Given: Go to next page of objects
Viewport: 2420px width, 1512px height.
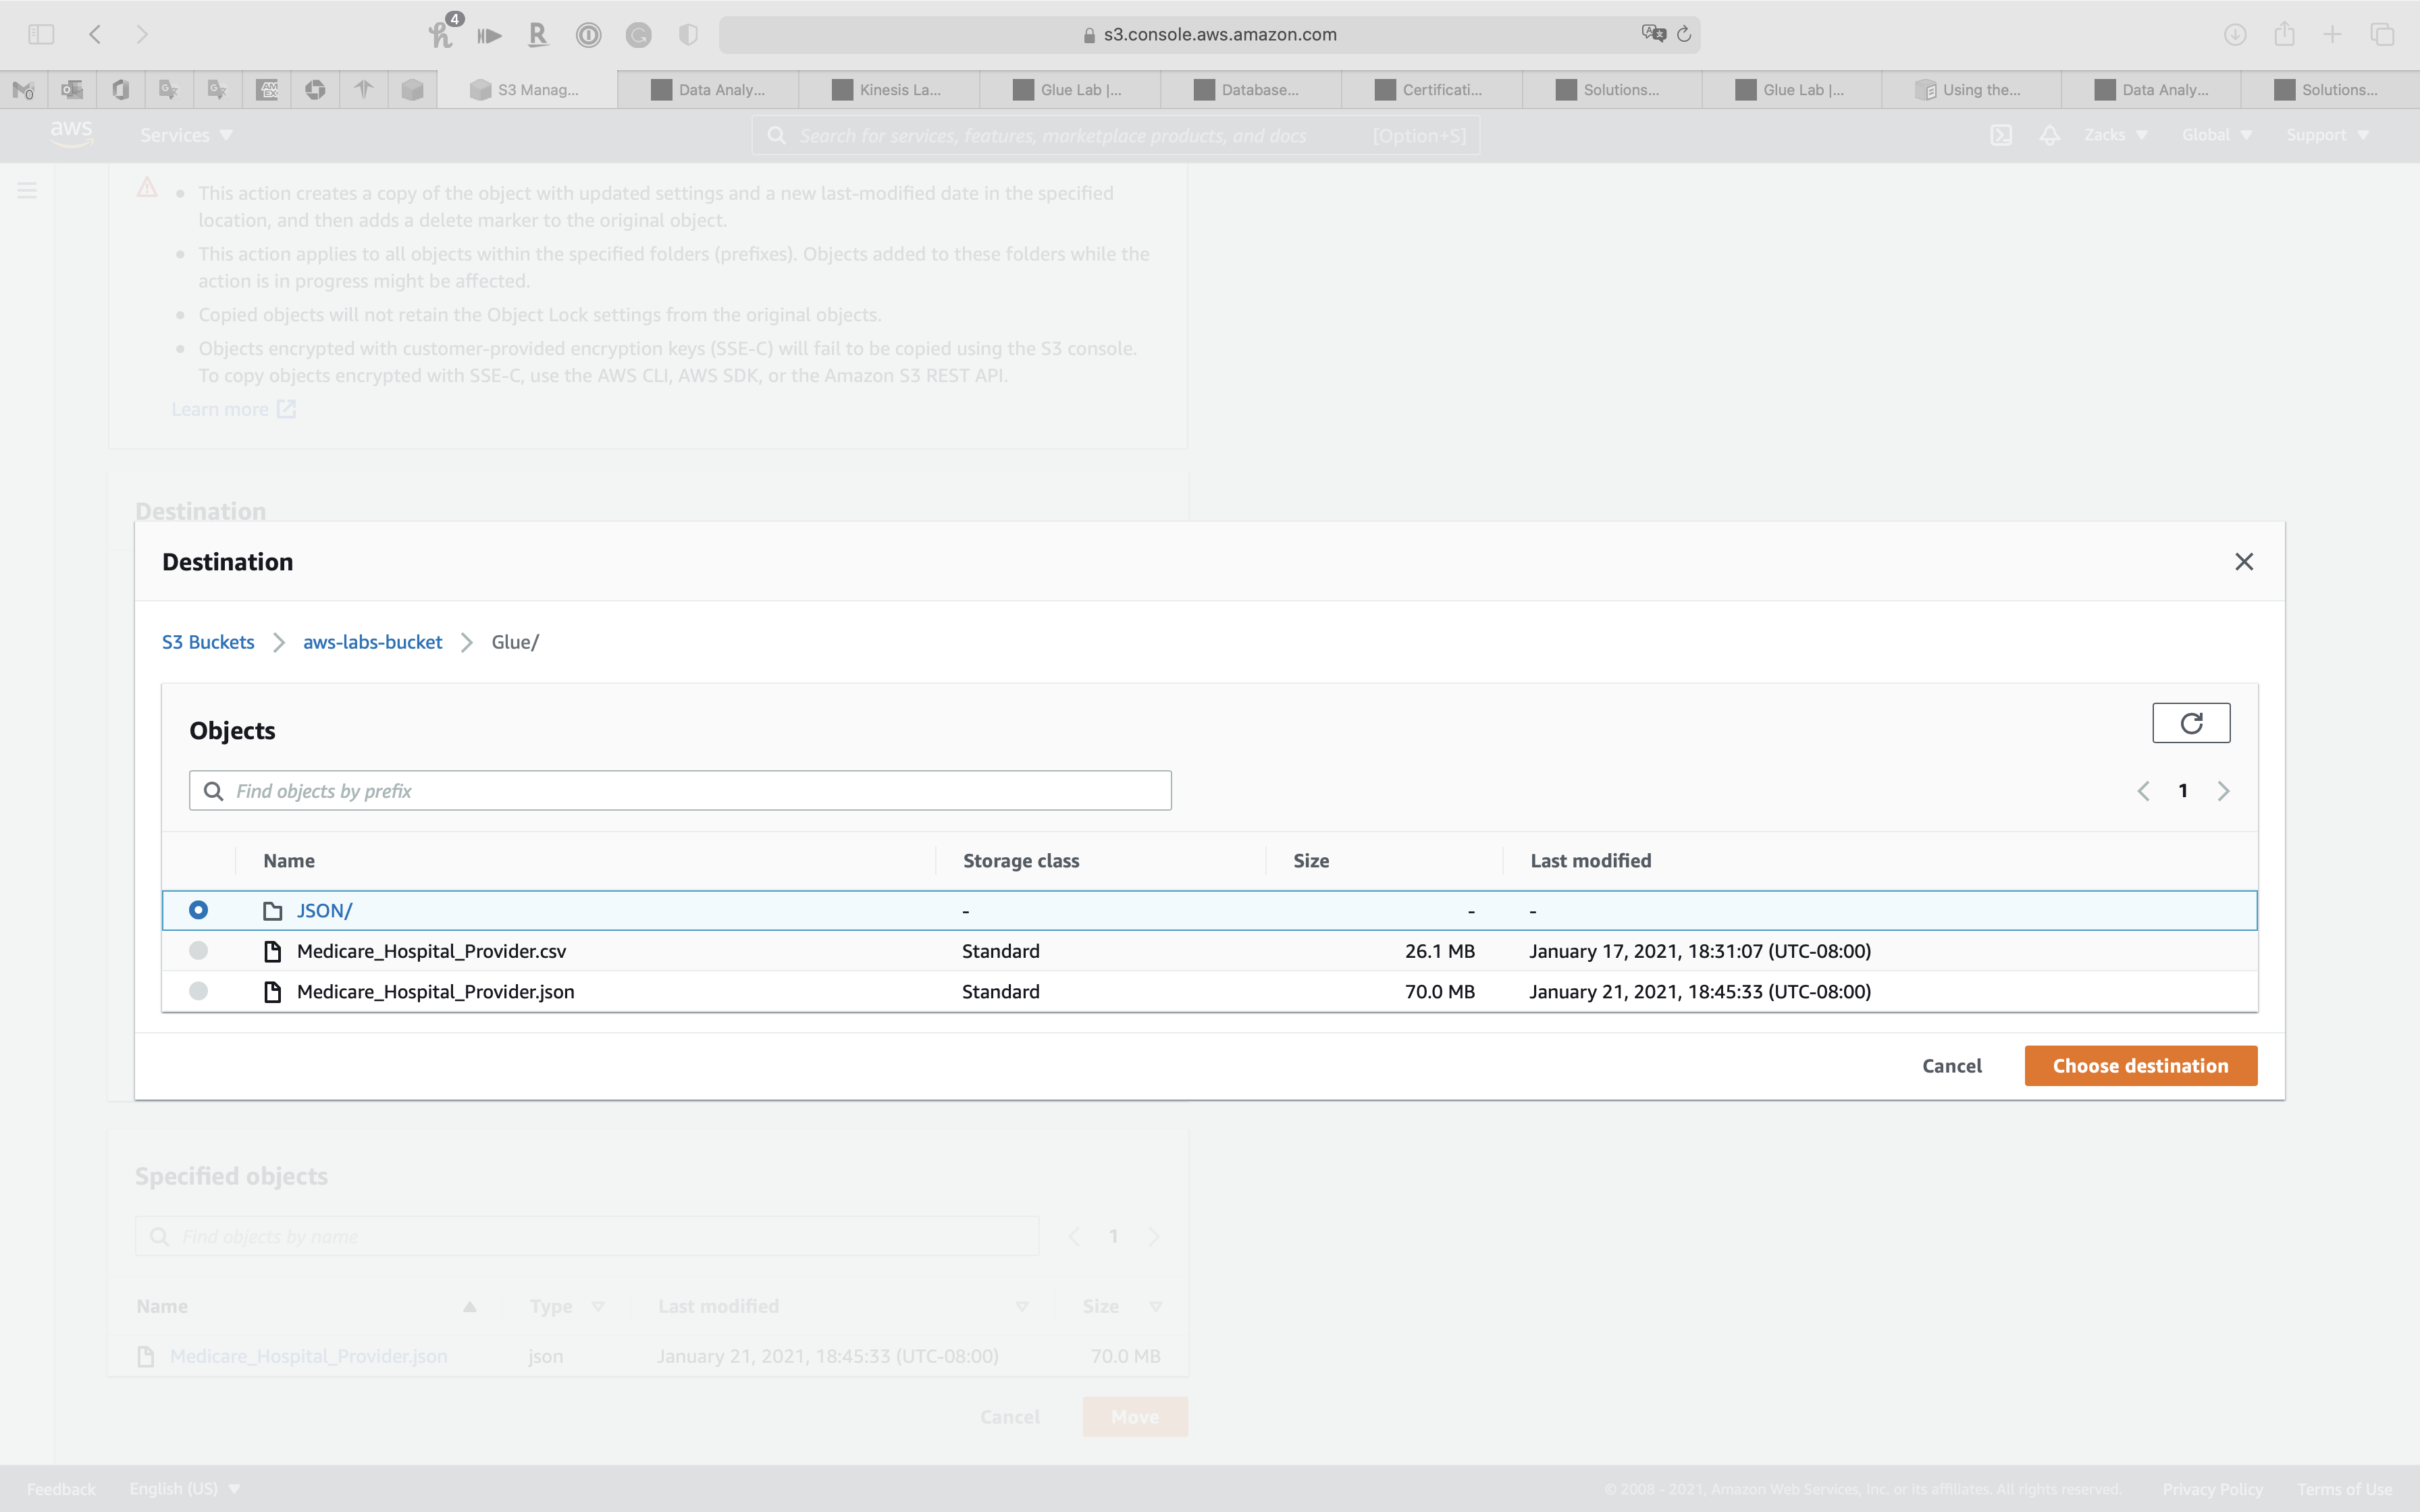Looking at the screenshot, I should pos(2223,791).
